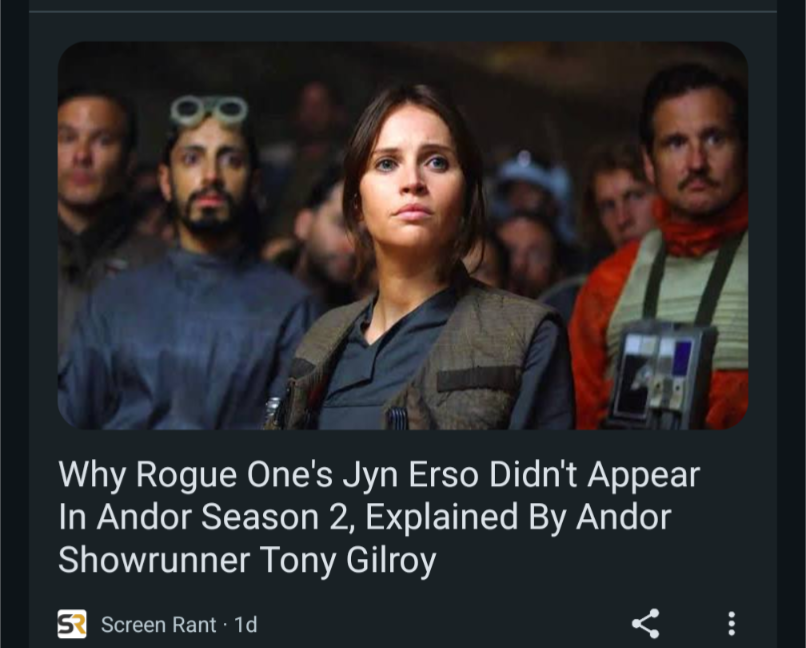
Task: Click the dark pocket flap on woman's vest
Action: (x=477, y=379)
